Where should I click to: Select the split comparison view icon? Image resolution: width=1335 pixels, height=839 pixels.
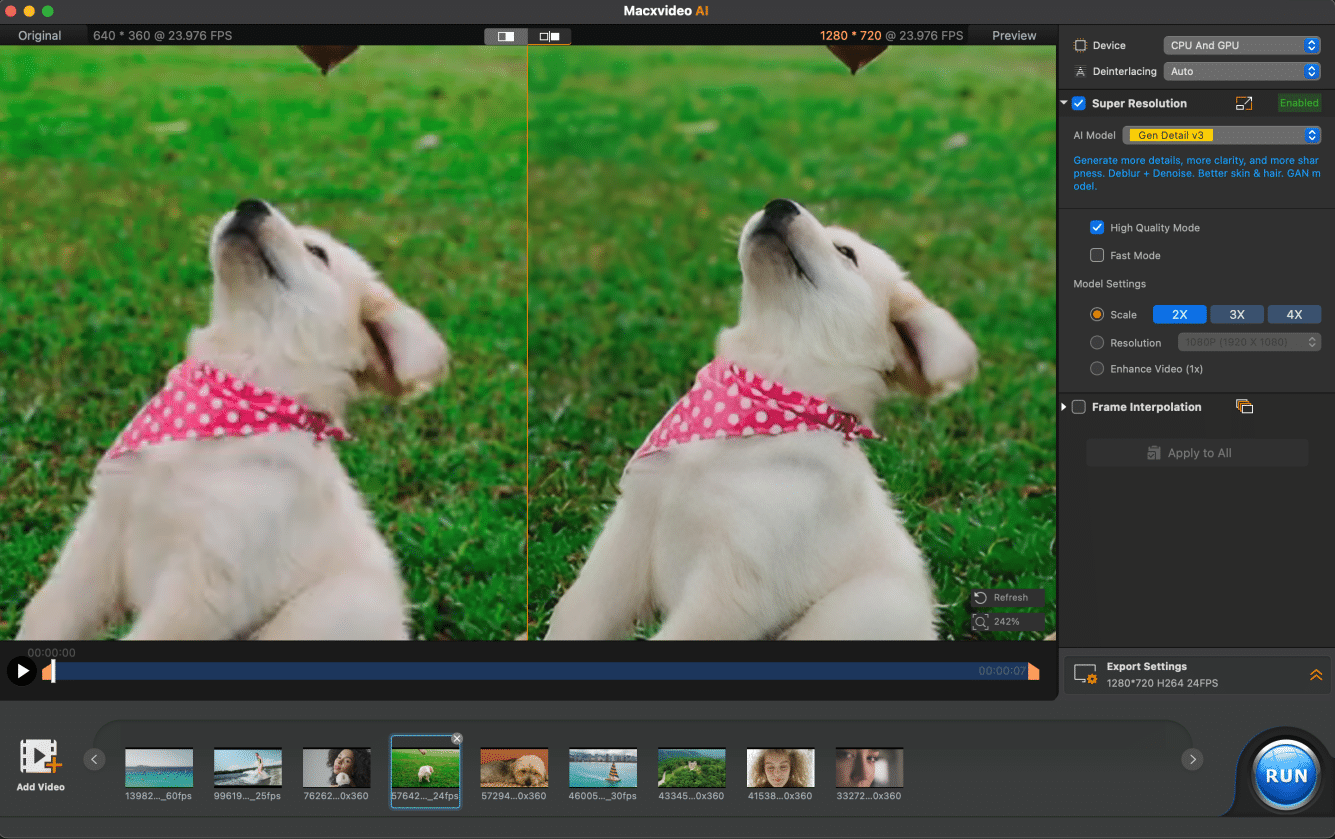(x=548, y=35)
